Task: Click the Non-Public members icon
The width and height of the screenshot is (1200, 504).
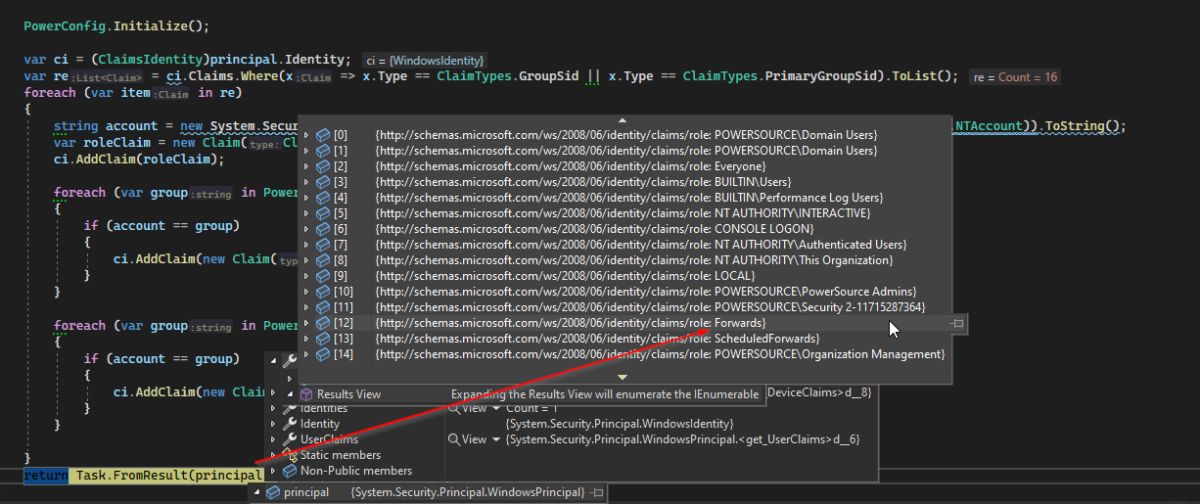Action: pos(290,471)
